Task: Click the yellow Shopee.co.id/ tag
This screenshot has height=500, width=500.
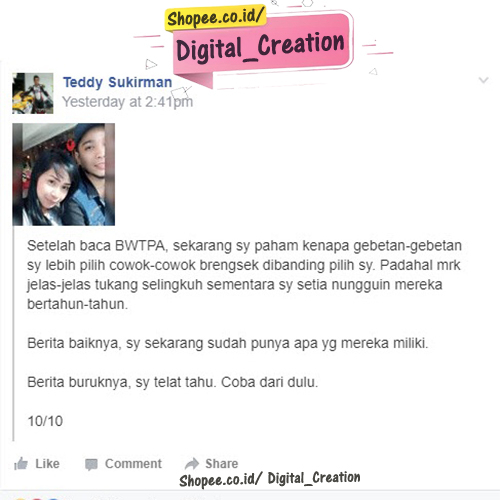Action: coord(215,18)
